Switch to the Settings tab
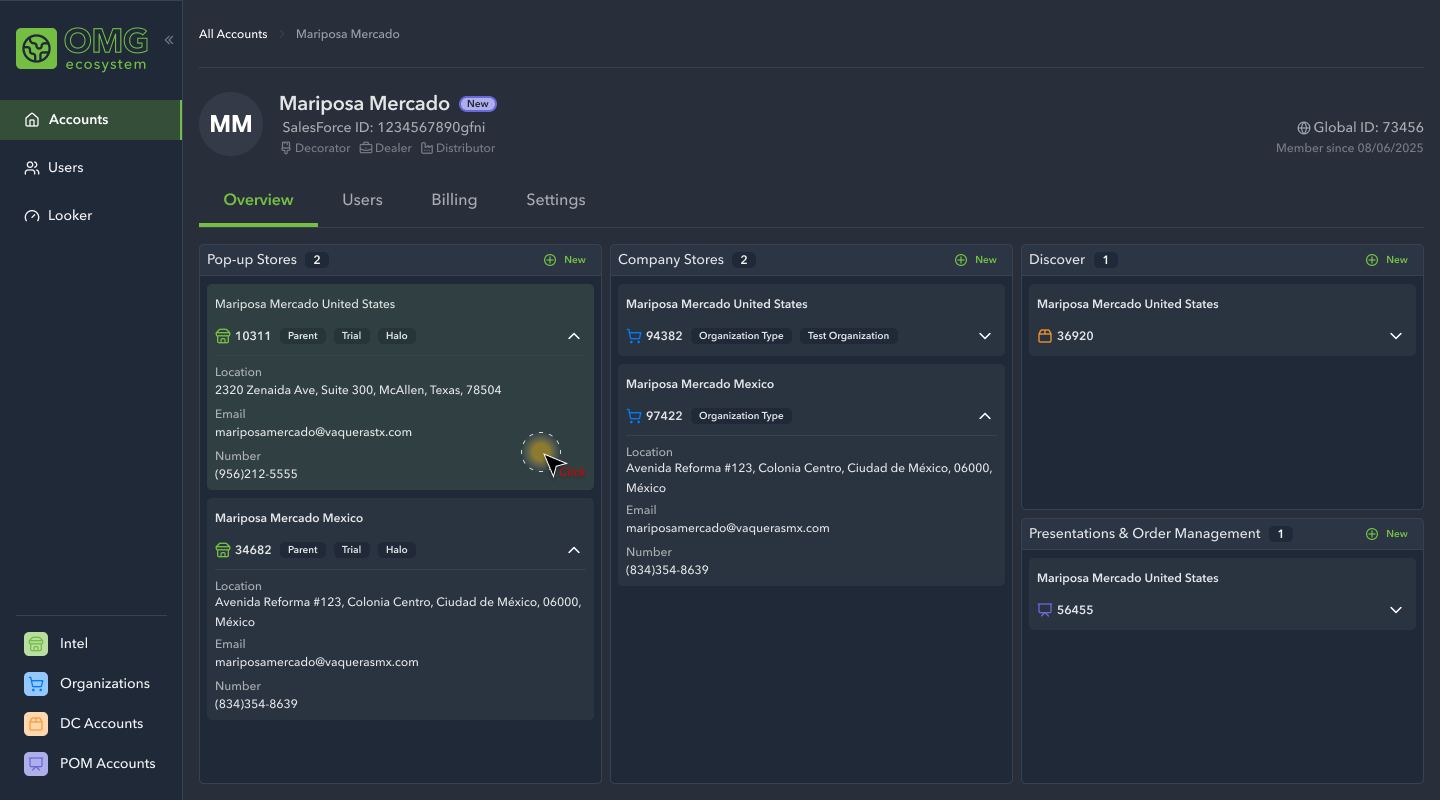The width and height of the screenshot is (1440, 800). click(x=556, y=200)
